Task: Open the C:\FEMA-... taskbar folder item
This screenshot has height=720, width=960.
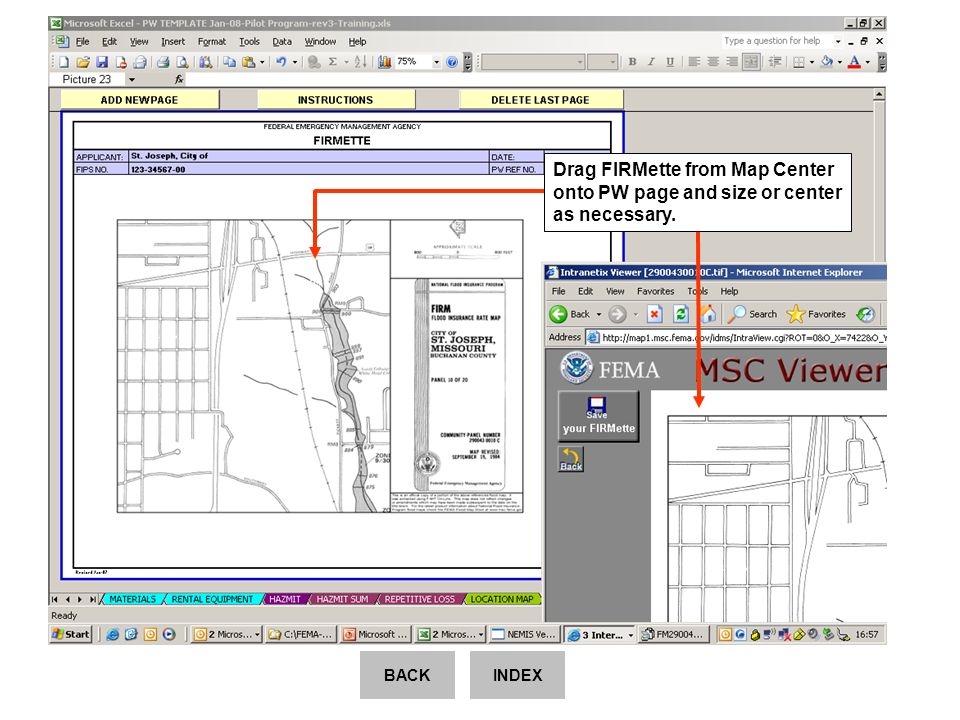Action: (x=301, y=634)
